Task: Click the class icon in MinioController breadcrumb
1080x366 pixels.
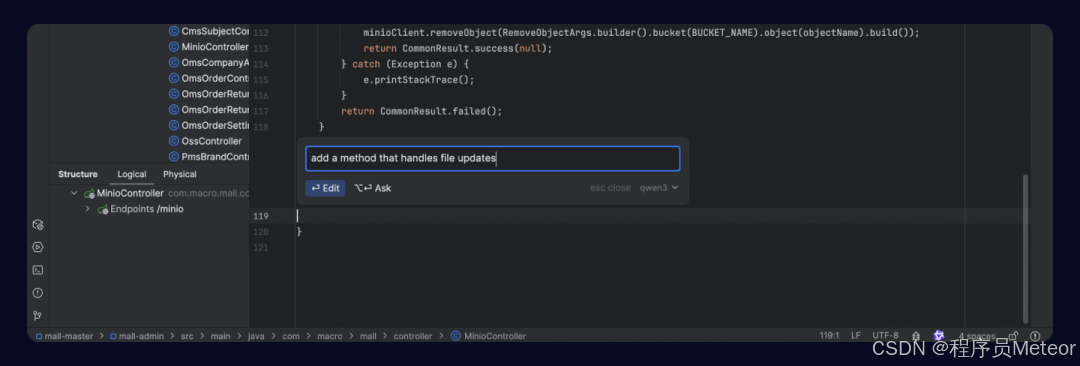Action: [455, 336]
